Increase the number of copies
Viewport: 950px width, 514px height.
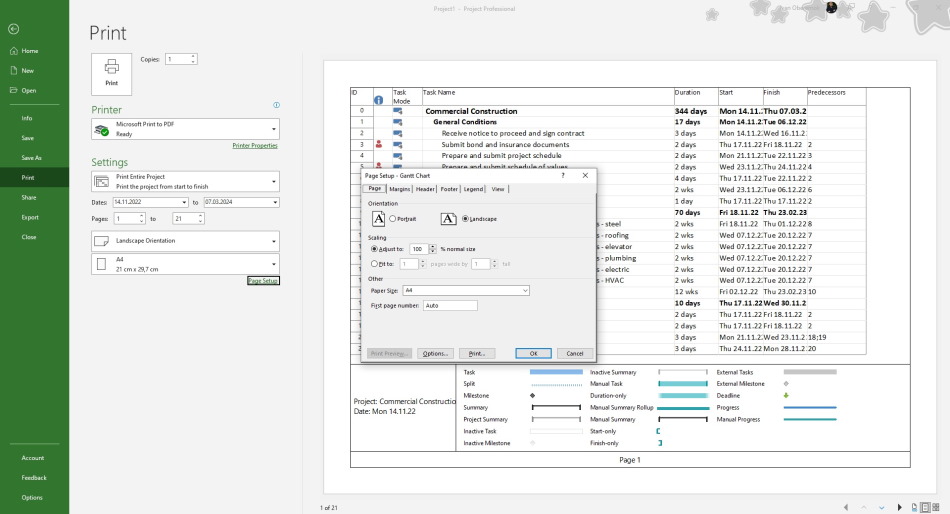pyautogui.click(x=193, y=56)
